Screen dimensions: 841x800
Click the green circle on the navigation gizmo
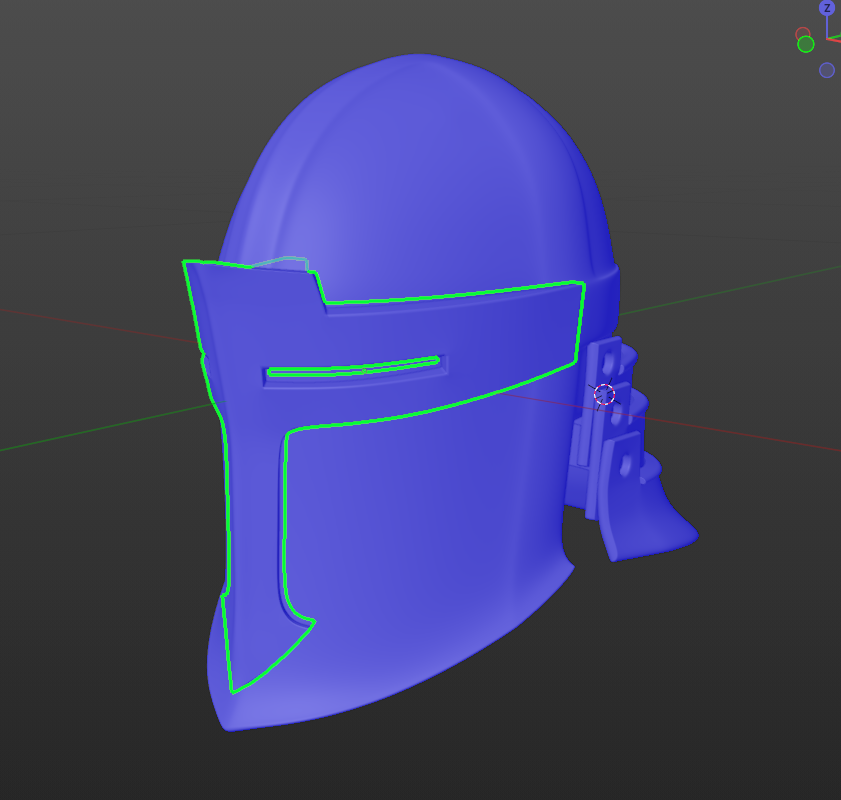pyautogui.click(x=806, y=44)
